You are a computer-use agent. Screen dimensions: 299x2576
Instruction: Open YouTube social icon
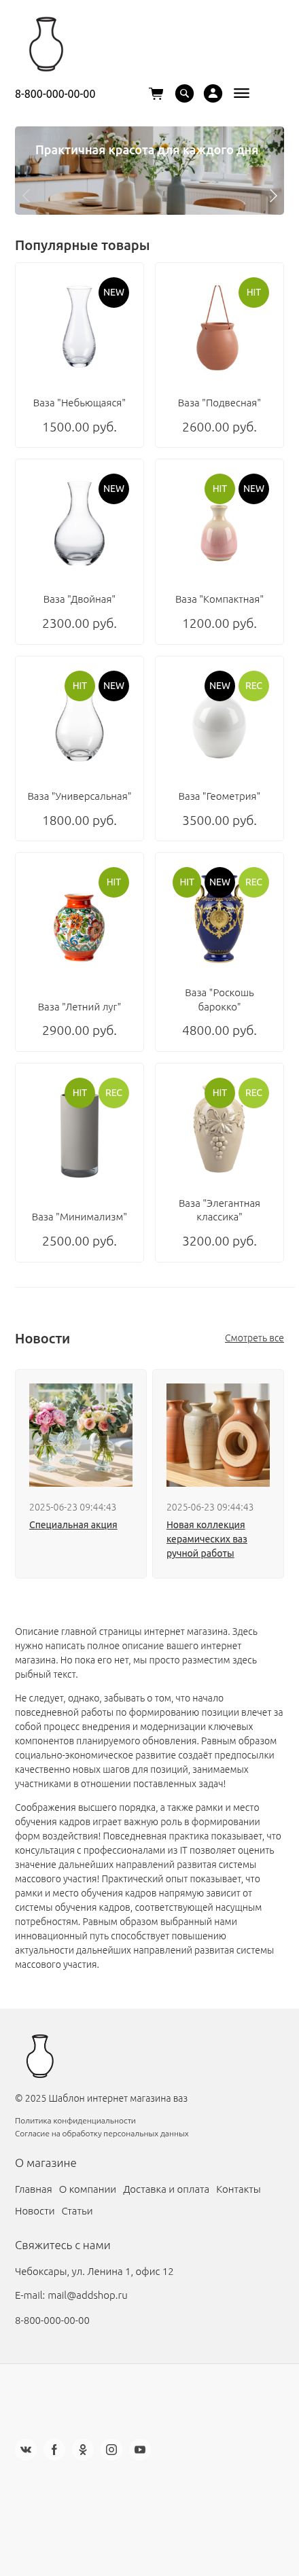(x=140, y=2449)
